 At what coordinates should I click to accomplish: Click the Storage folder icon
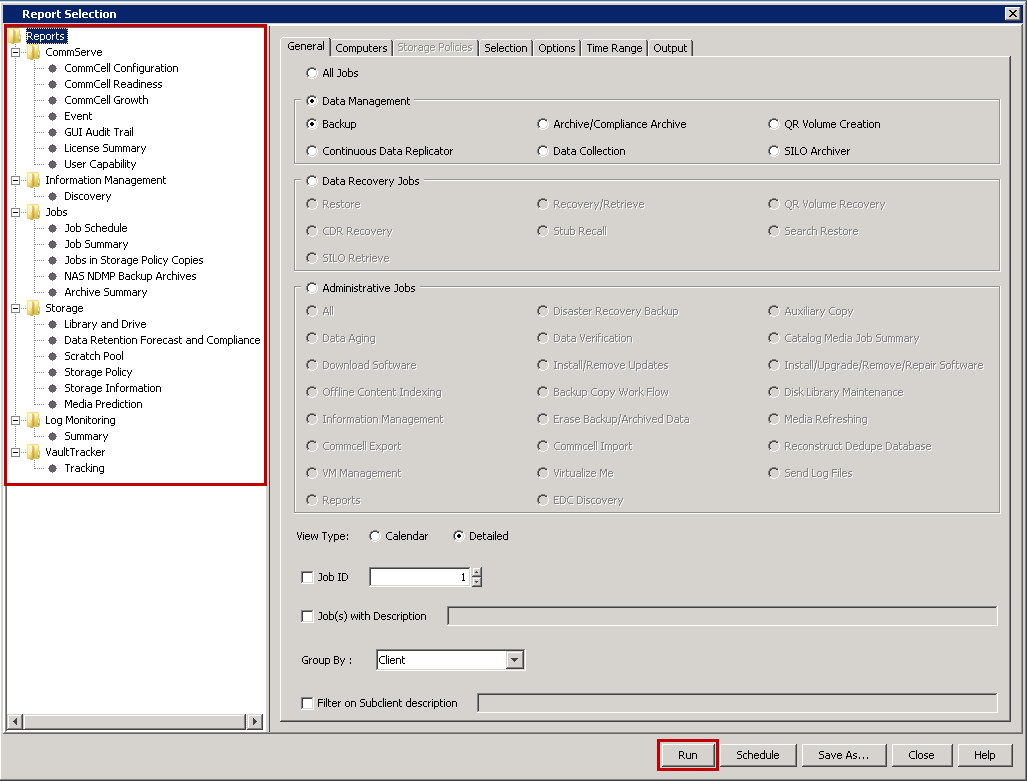[33, 308]
